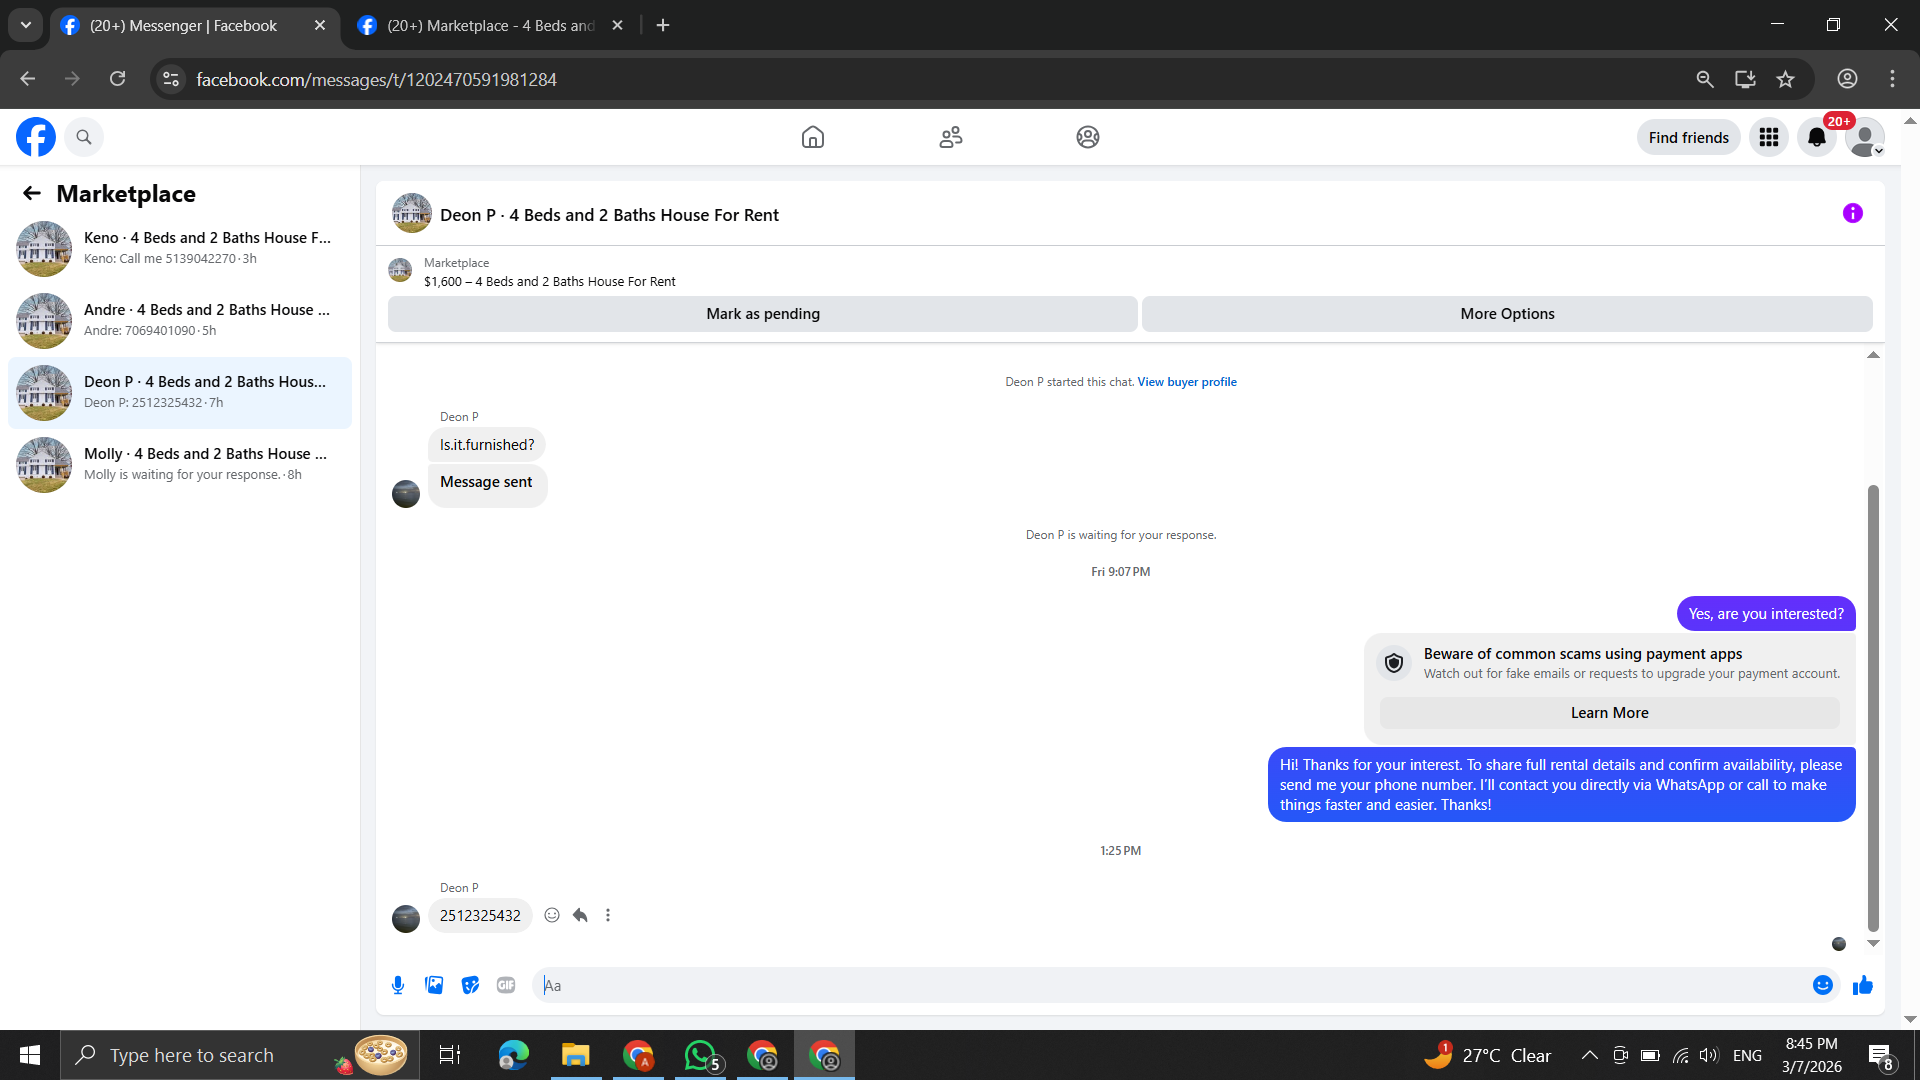
Task: Open Chrome three-dot menu
Action: click(x=1892, y=79)
